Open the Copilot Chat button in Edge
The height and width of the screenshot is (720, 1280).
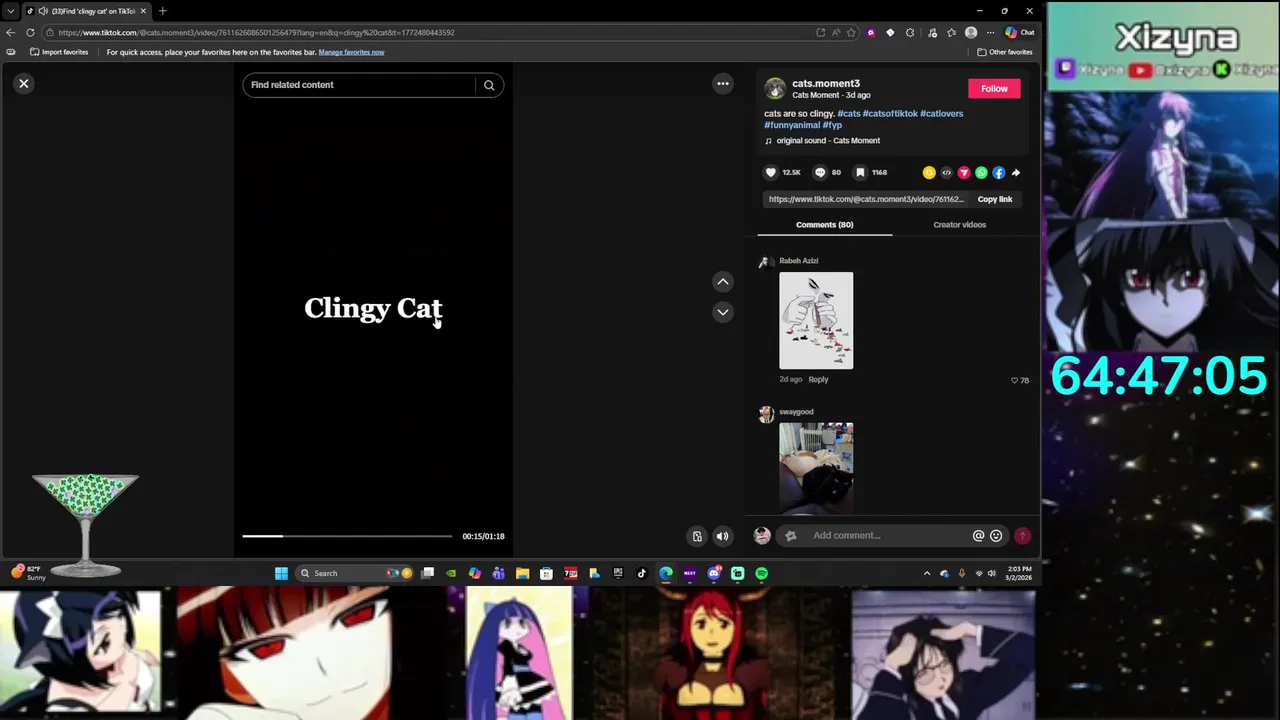(1020, 32)
